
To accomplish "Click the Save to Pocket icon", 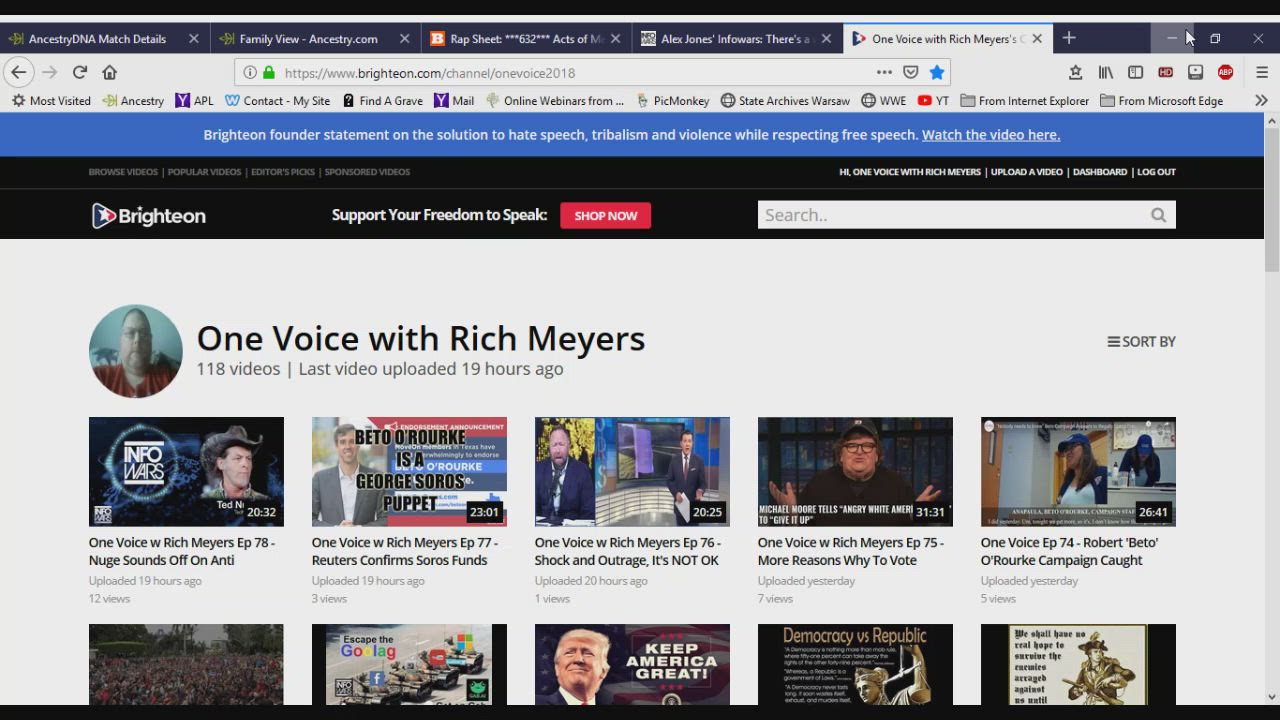I will 910,72.
